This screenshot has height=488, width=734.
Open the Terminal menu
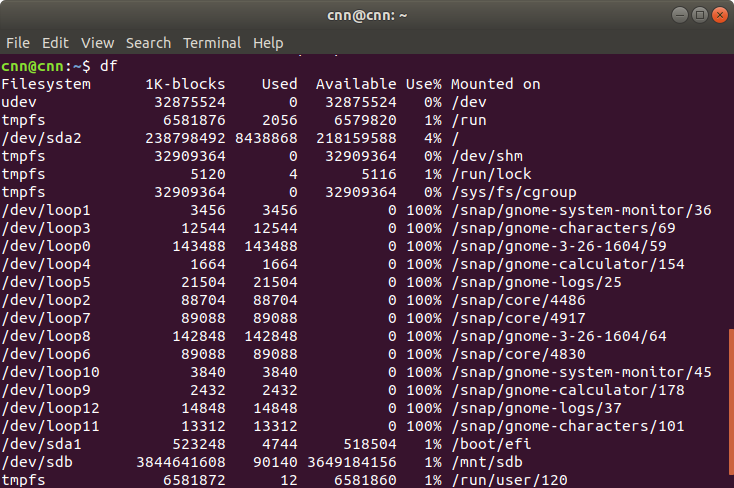tap(212, 43)
